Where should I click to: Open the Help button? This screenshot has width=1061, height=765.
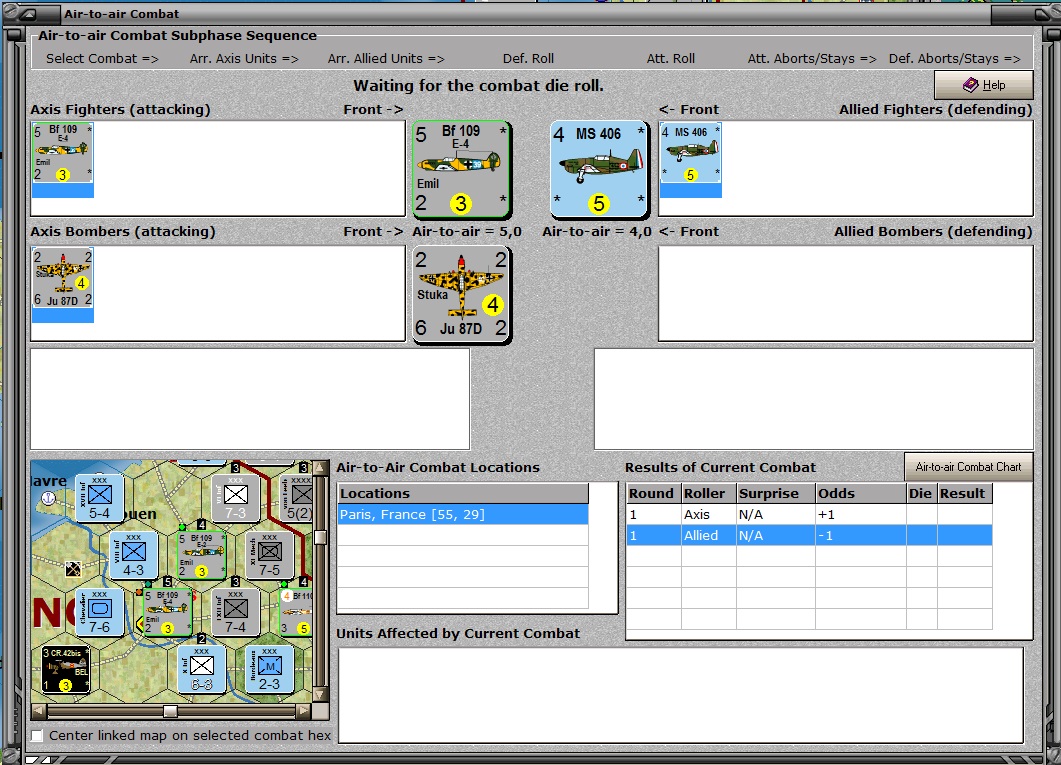coord(984,85)
